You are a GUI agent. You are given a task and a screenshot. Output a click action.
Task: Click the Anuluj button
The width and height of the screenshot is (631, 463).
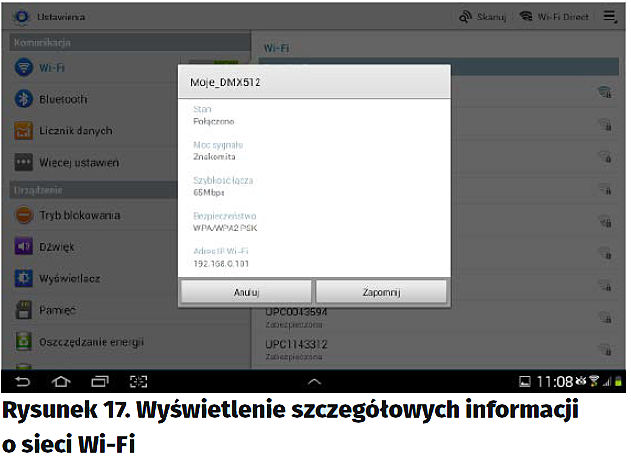pos(246,292)
